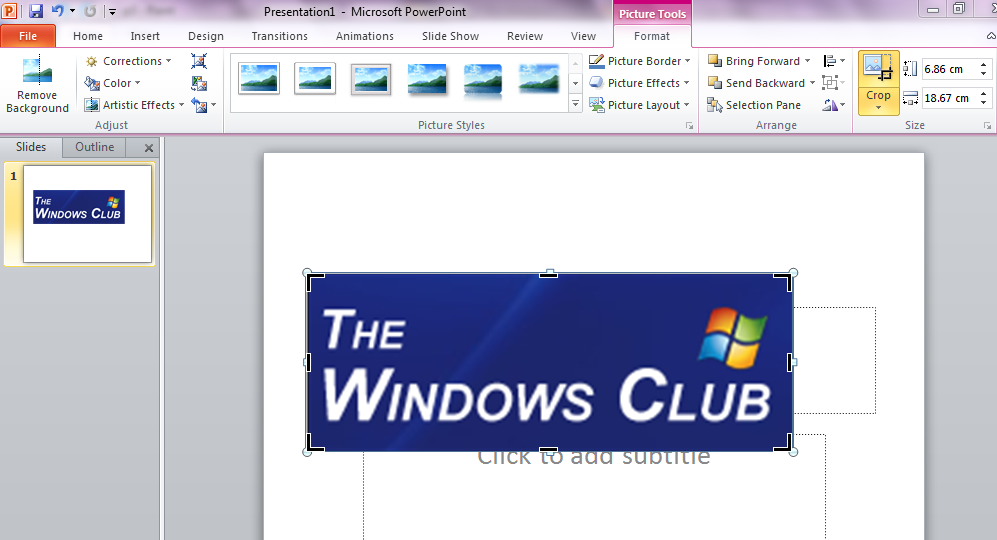Switch to the Design tab
This screenshot has width=997, height=540.
pos(206,36)
